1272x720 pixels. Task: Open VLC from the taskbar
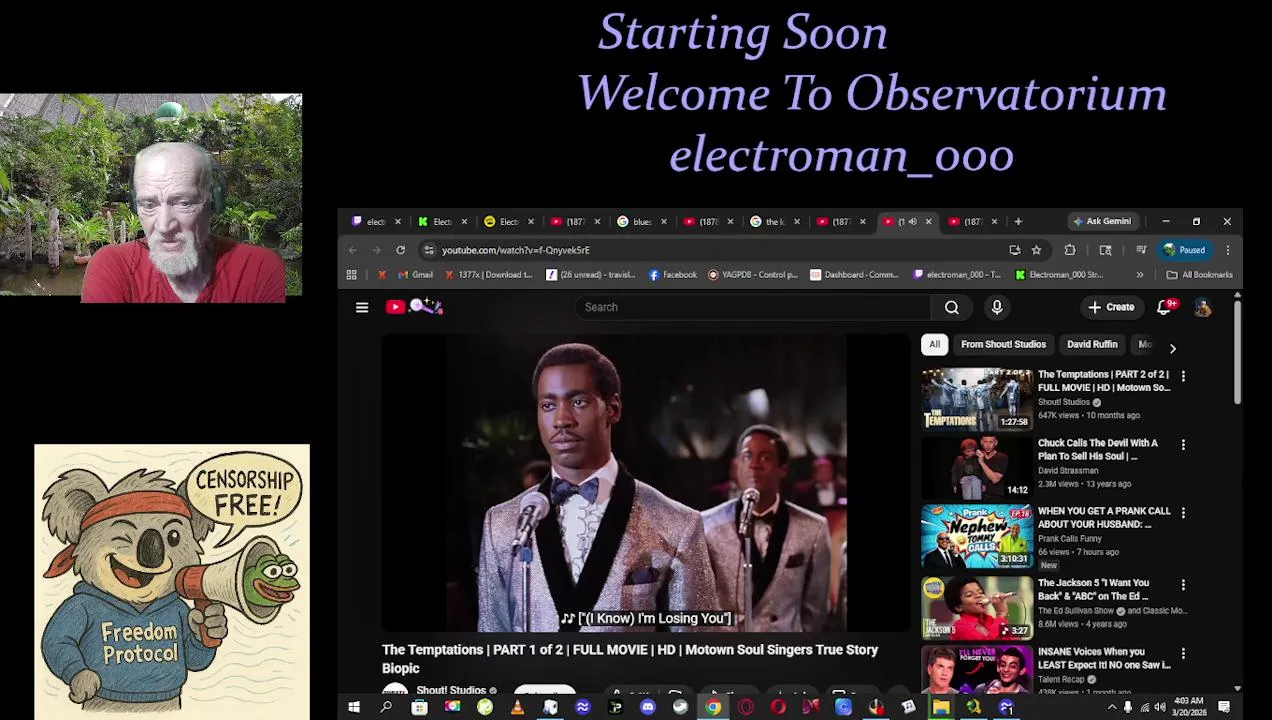point(517,708)
